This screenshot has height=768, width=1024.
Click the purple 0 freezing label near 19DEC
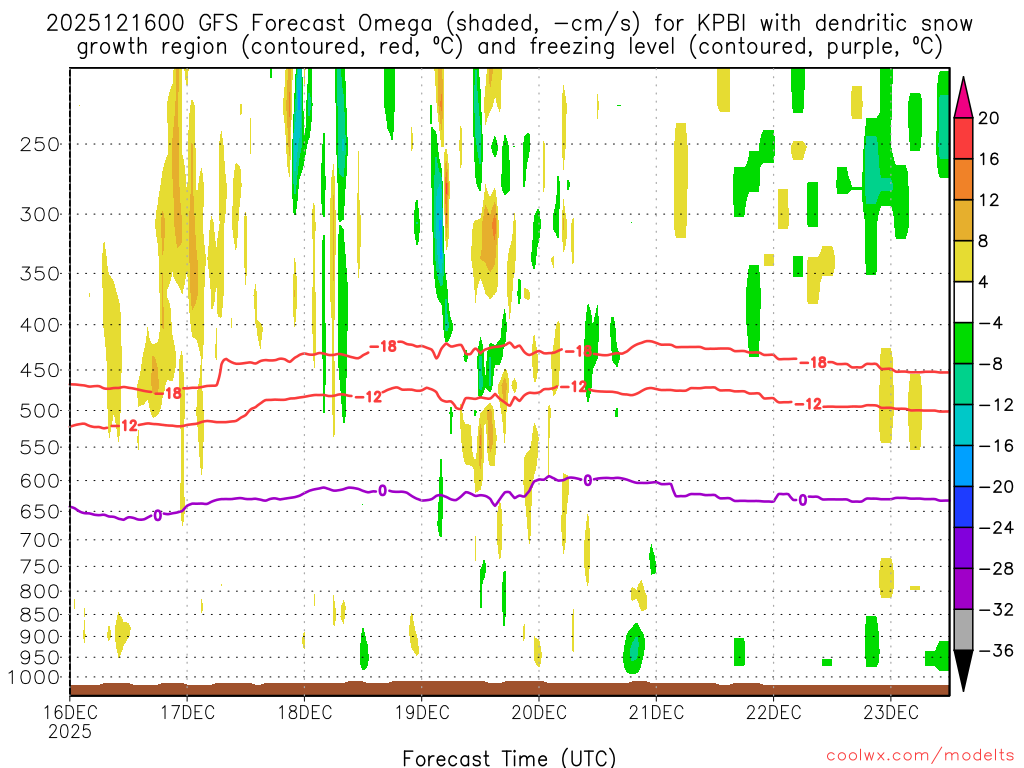tap(383, 491)
